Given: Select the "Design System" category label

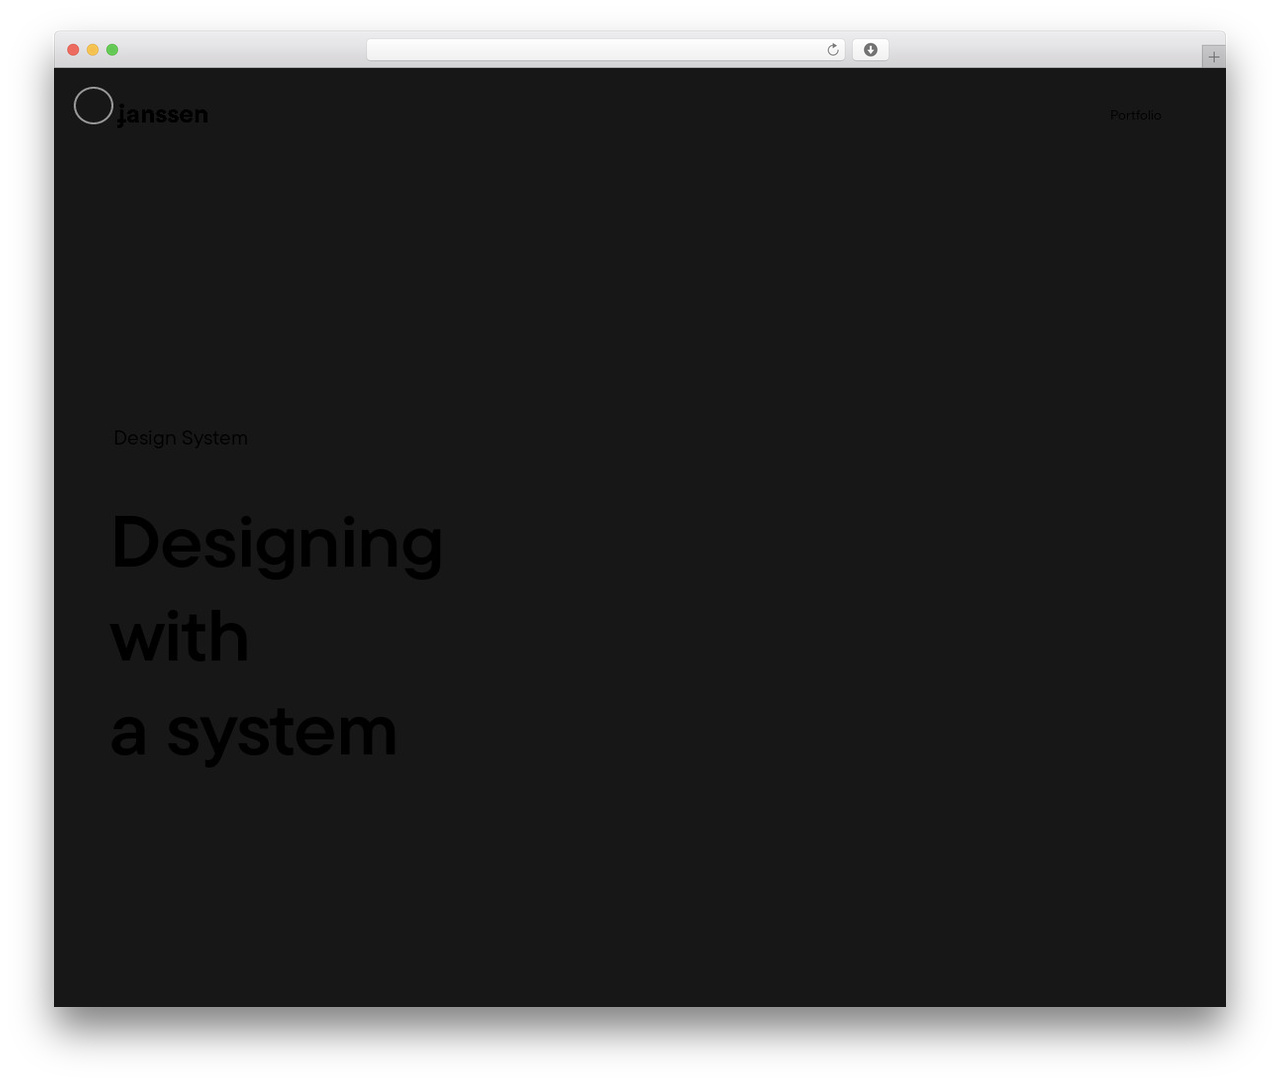Looking at the screenshot, I should click(x=181, y=438).
